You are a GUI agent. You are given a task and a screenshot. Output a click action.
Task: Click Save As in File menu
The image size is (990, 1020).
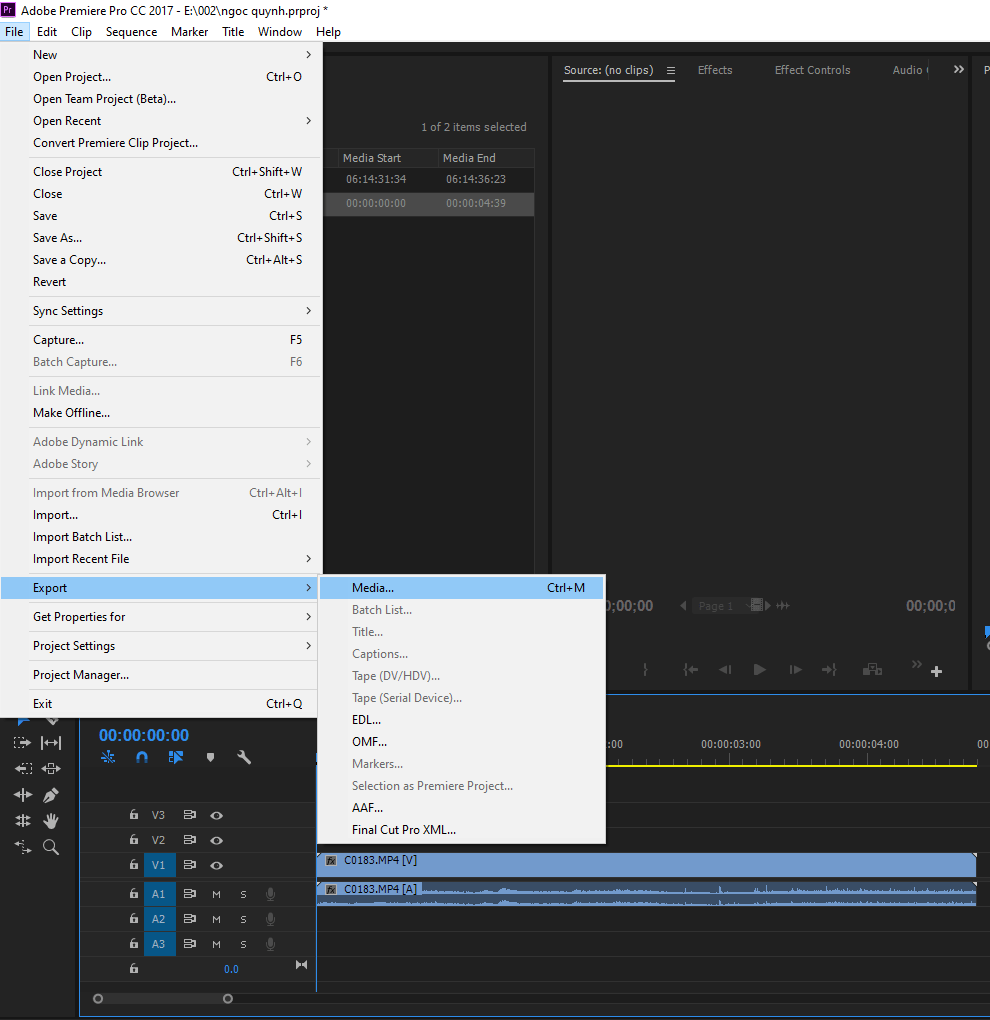click(x=159, y=238)
